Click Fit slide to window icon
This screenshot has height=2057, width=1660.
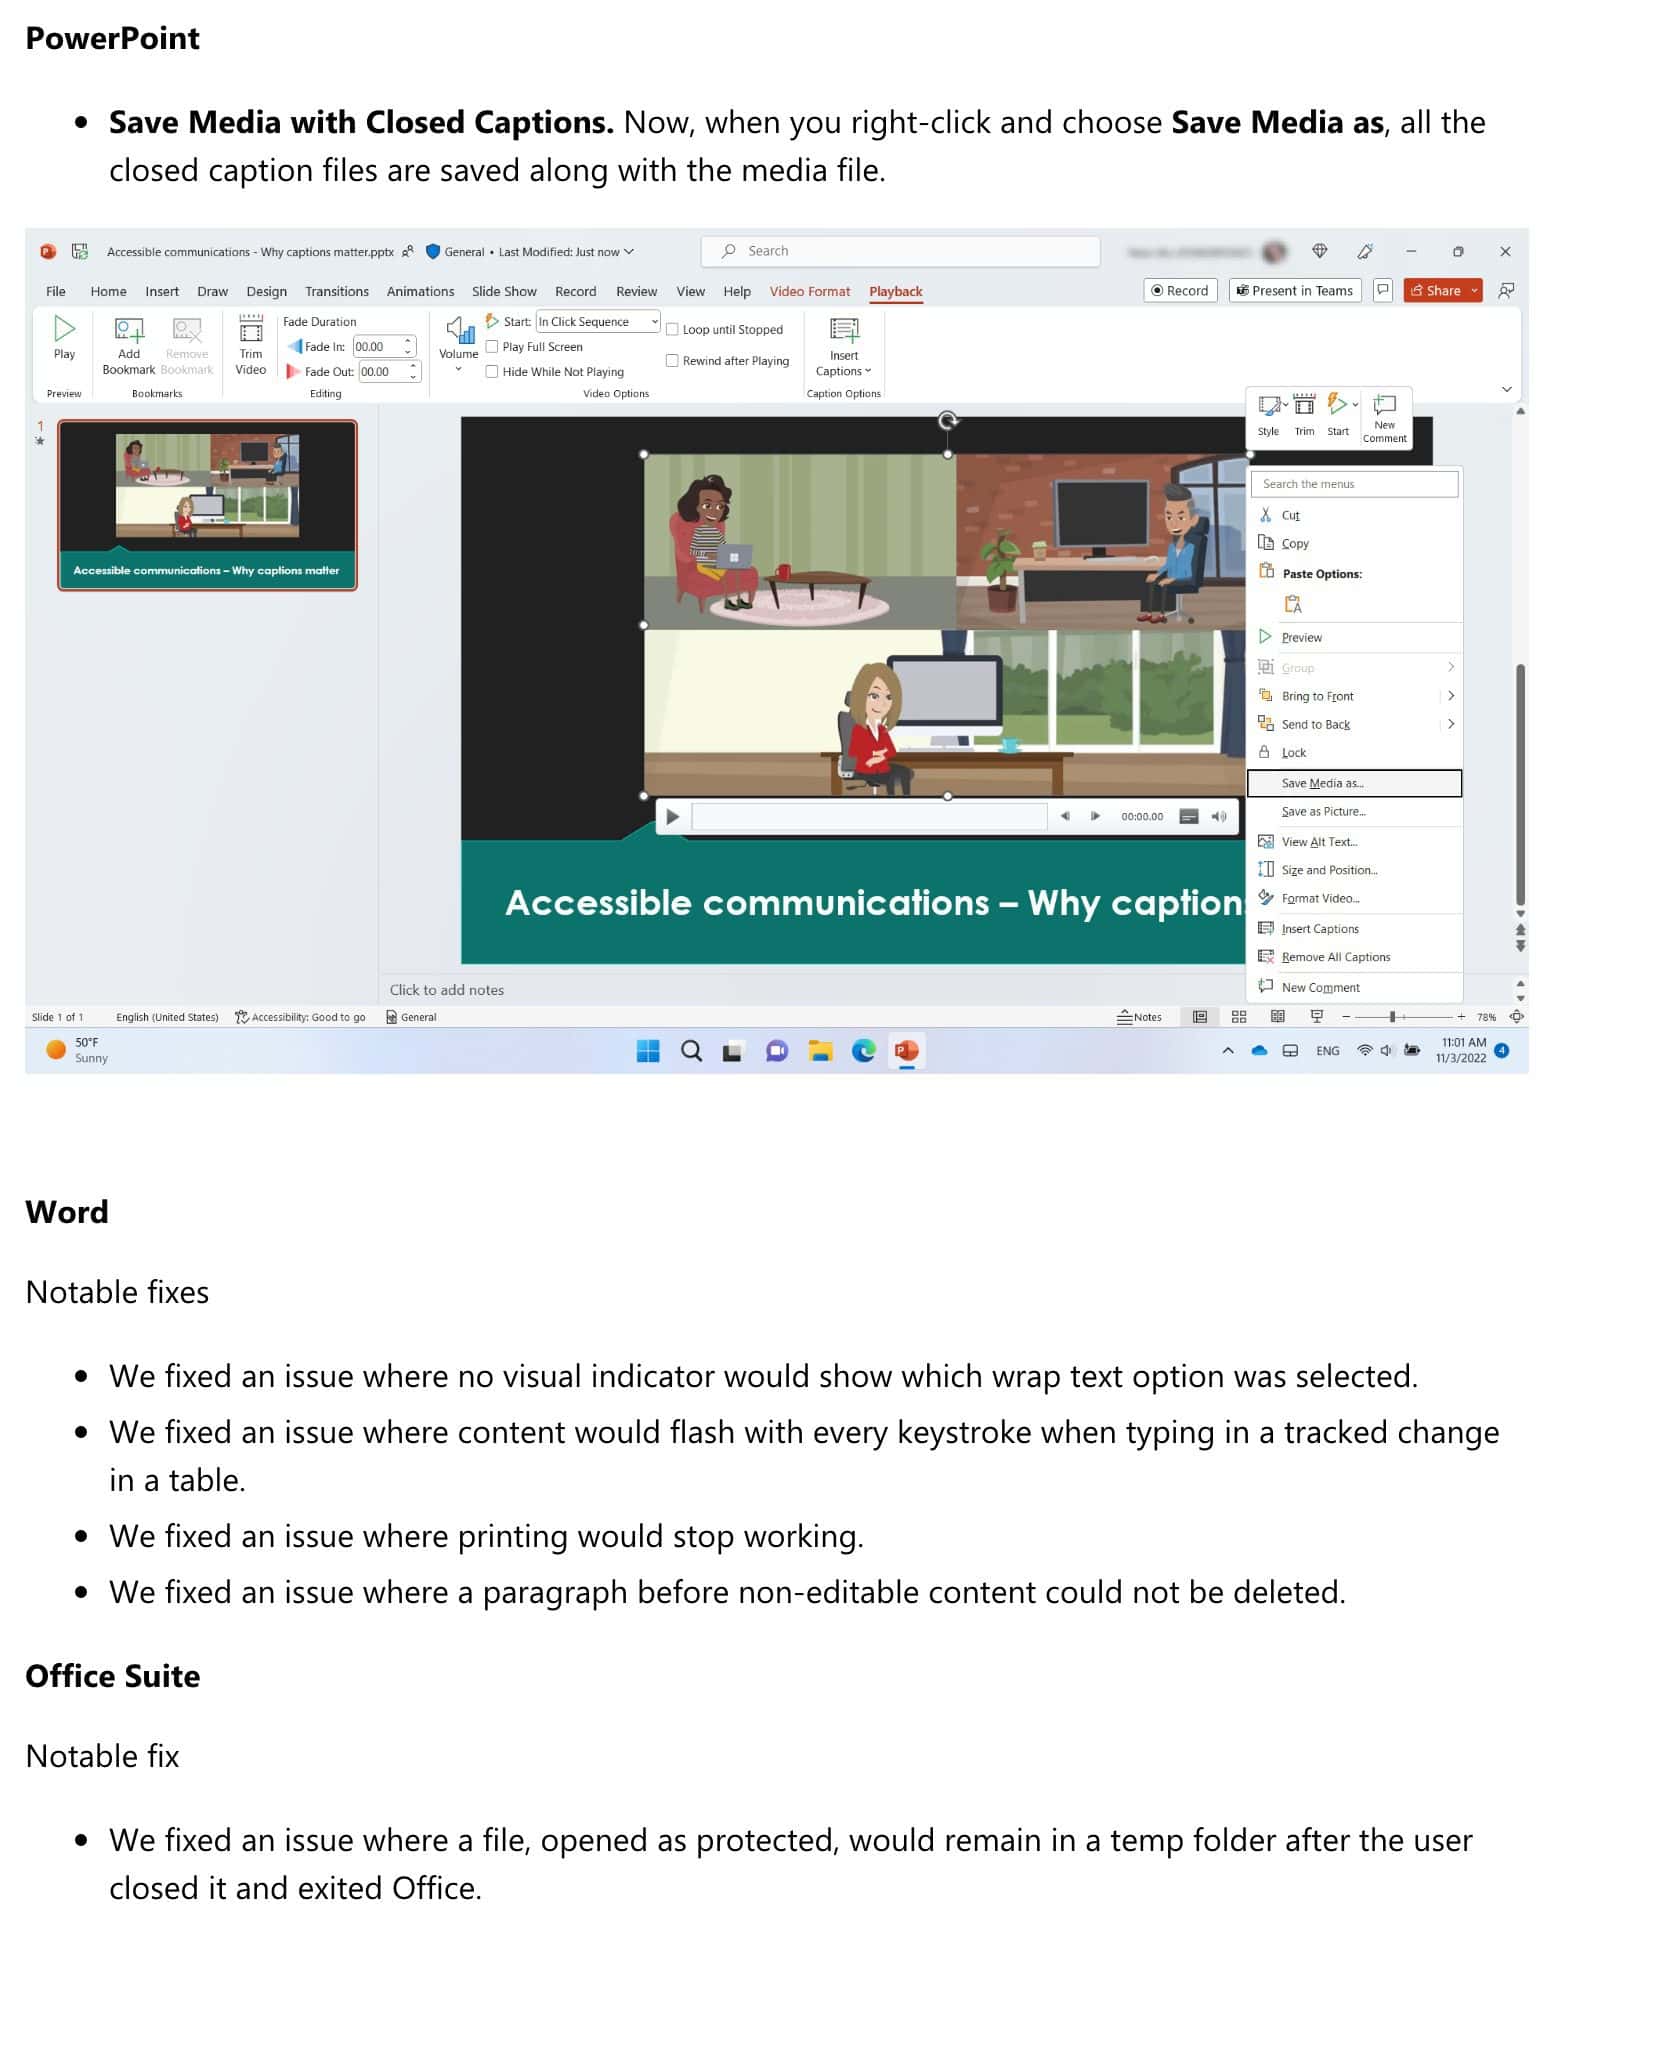1517,1017
